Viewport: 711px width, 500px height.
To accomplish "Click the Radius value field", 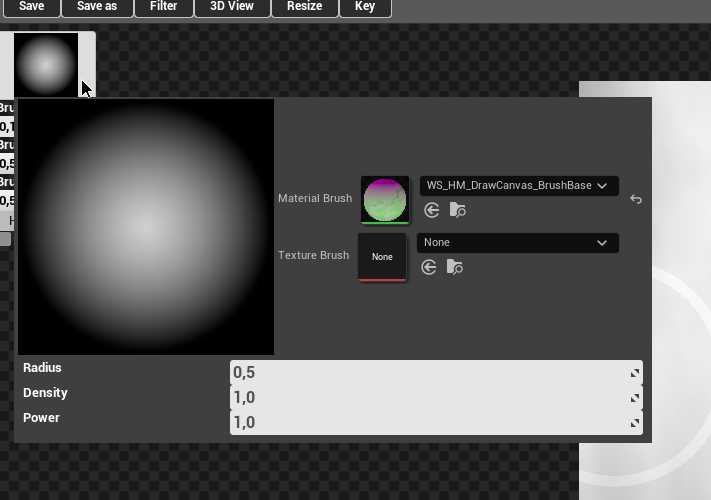I will 430,373.
